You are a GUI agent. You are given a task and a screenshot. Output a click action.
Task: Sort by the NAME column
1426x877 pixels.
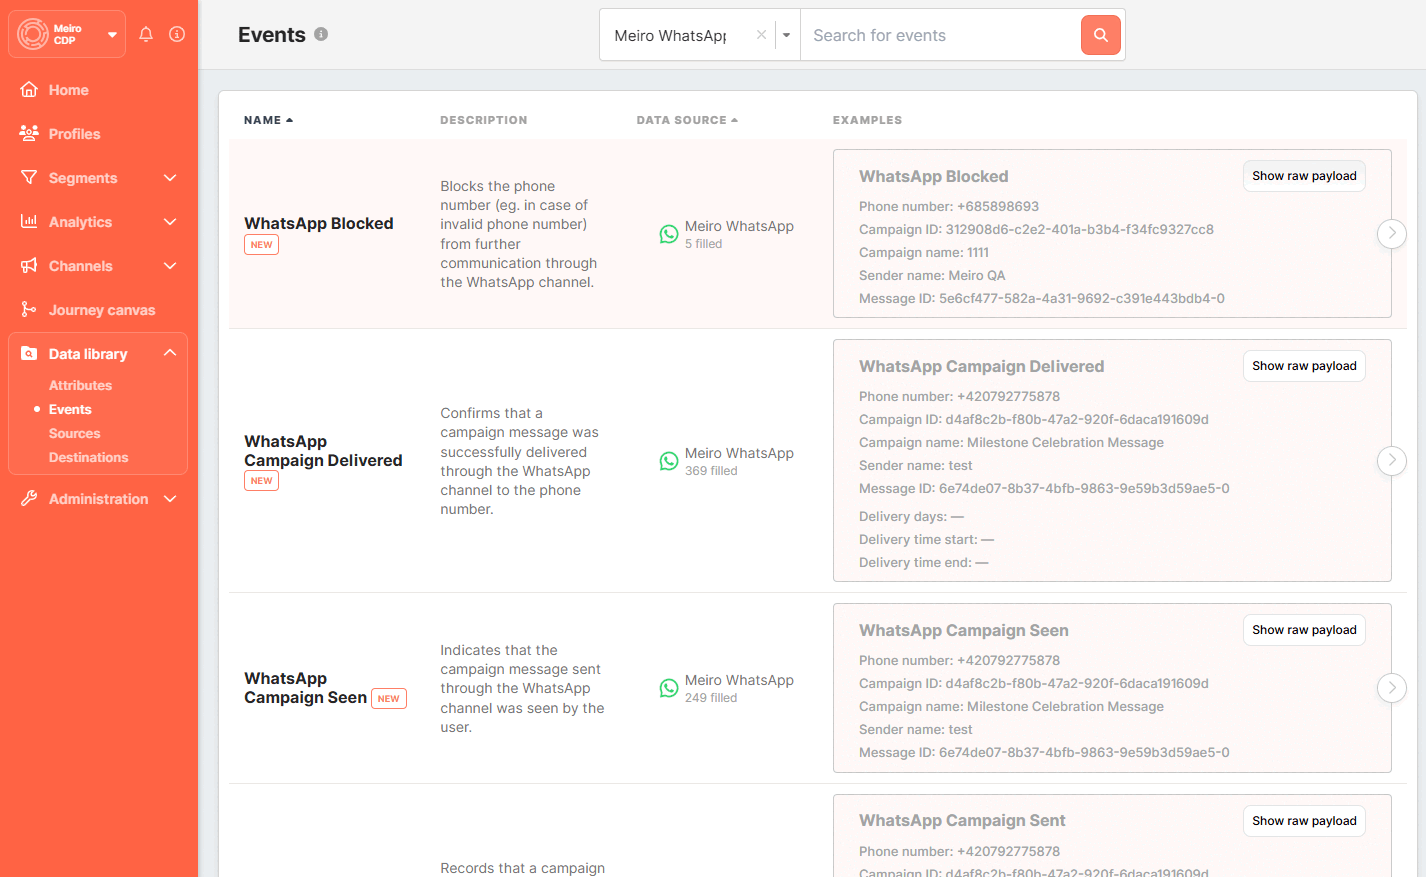[268, 120]
